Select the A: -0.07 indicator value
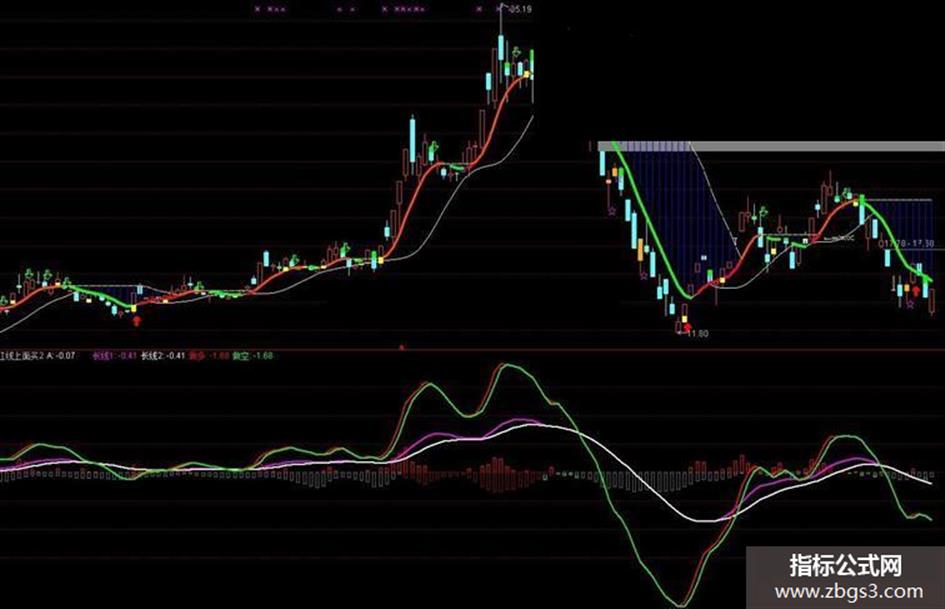 (x=60, y=356)
